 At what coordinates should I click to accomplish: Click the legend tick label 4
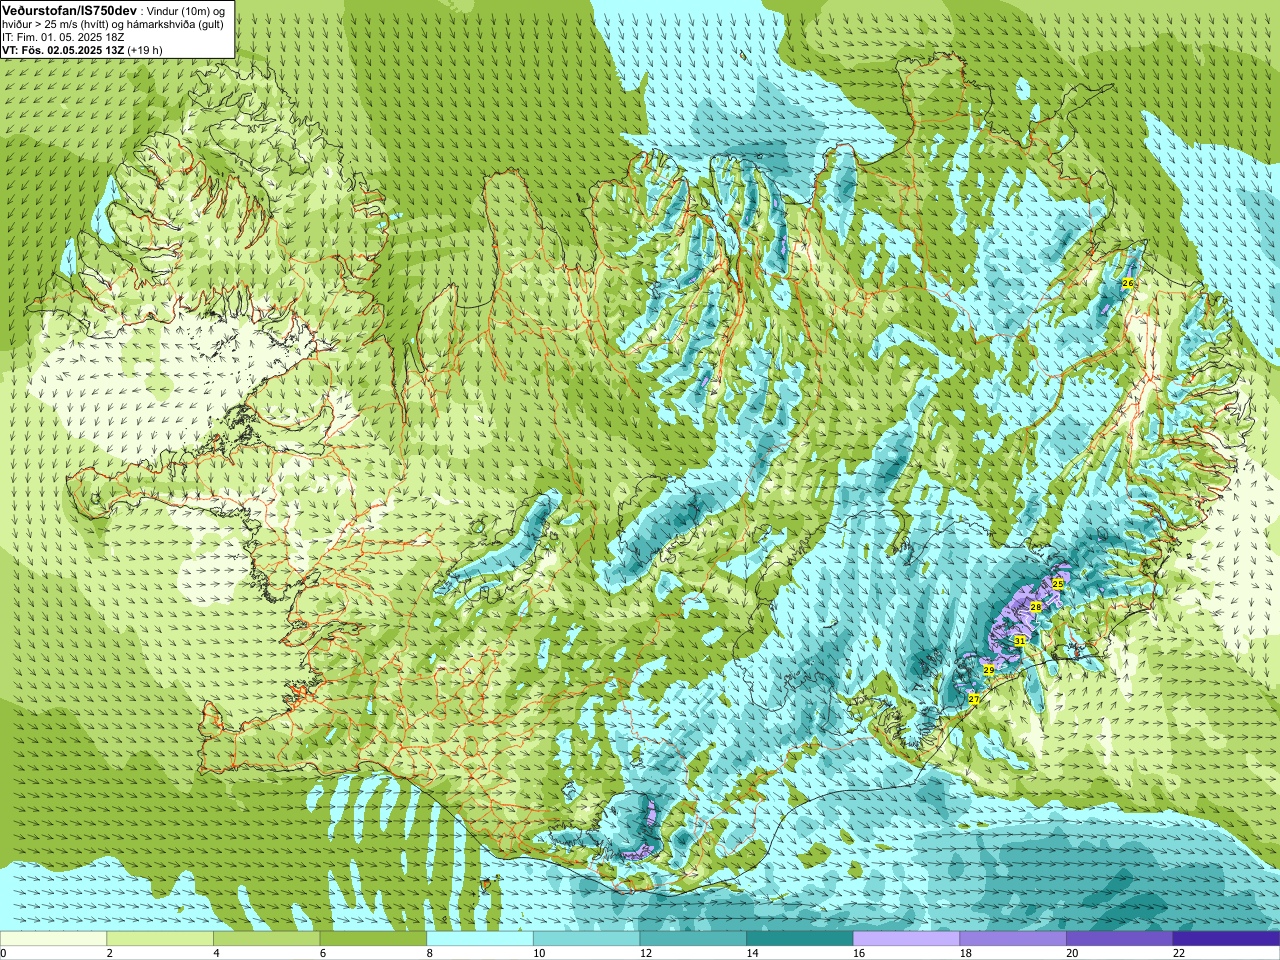[216, 953]
